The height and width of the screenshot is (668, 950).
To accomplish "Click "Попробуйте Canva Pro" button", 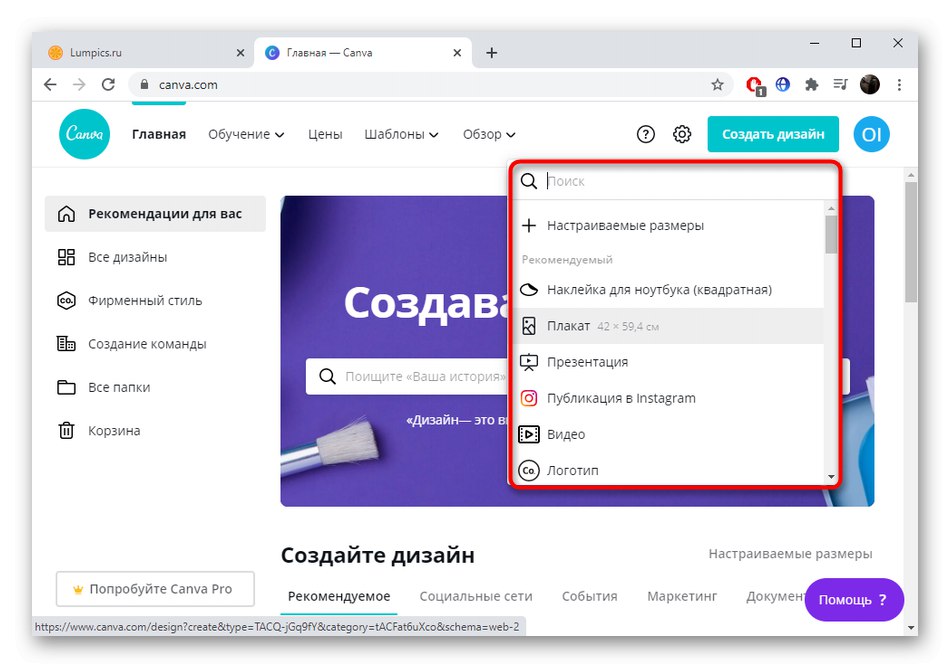I will click(x=154, y=589).
